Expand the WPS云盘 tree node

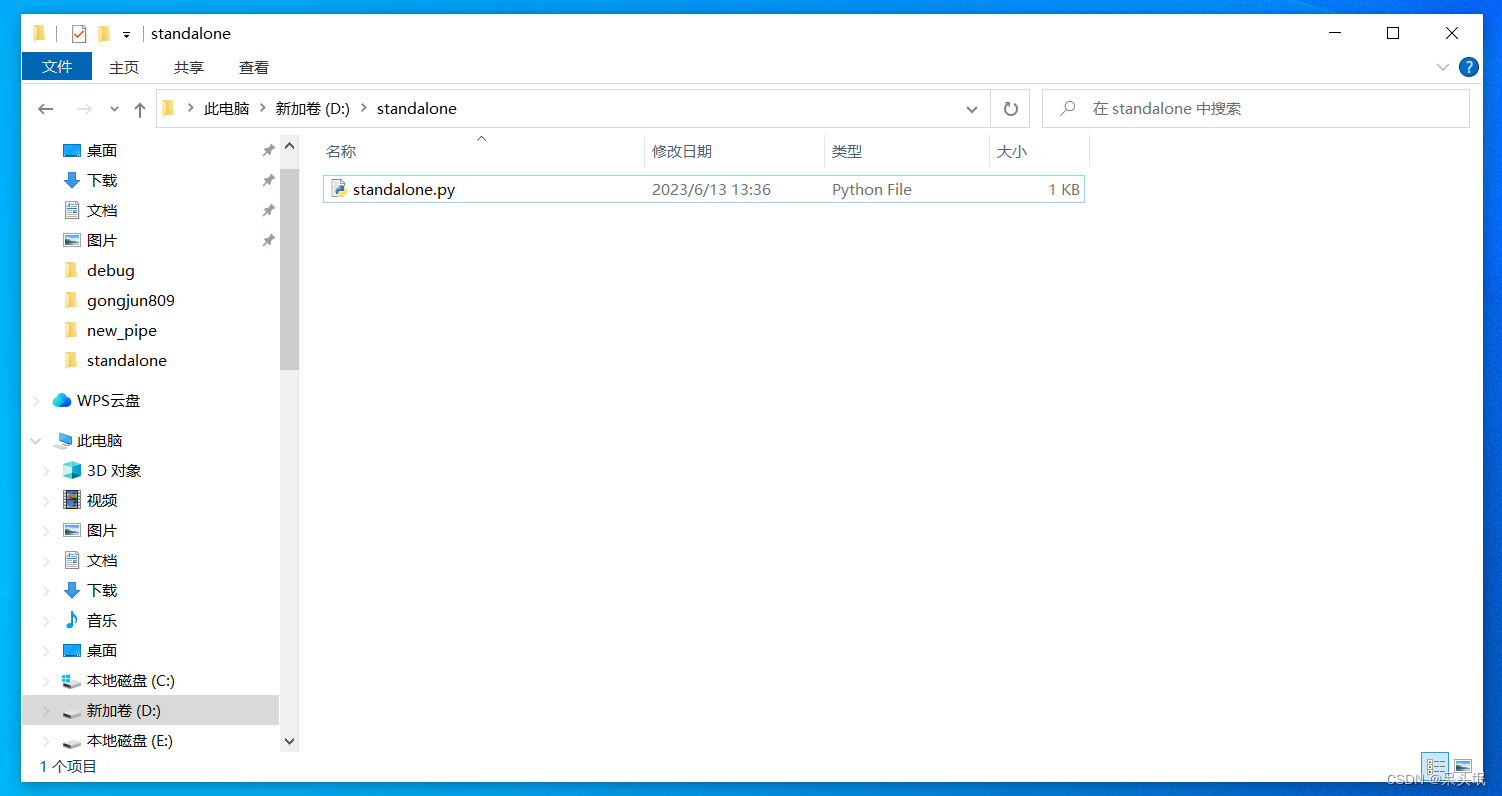[36, 401]
